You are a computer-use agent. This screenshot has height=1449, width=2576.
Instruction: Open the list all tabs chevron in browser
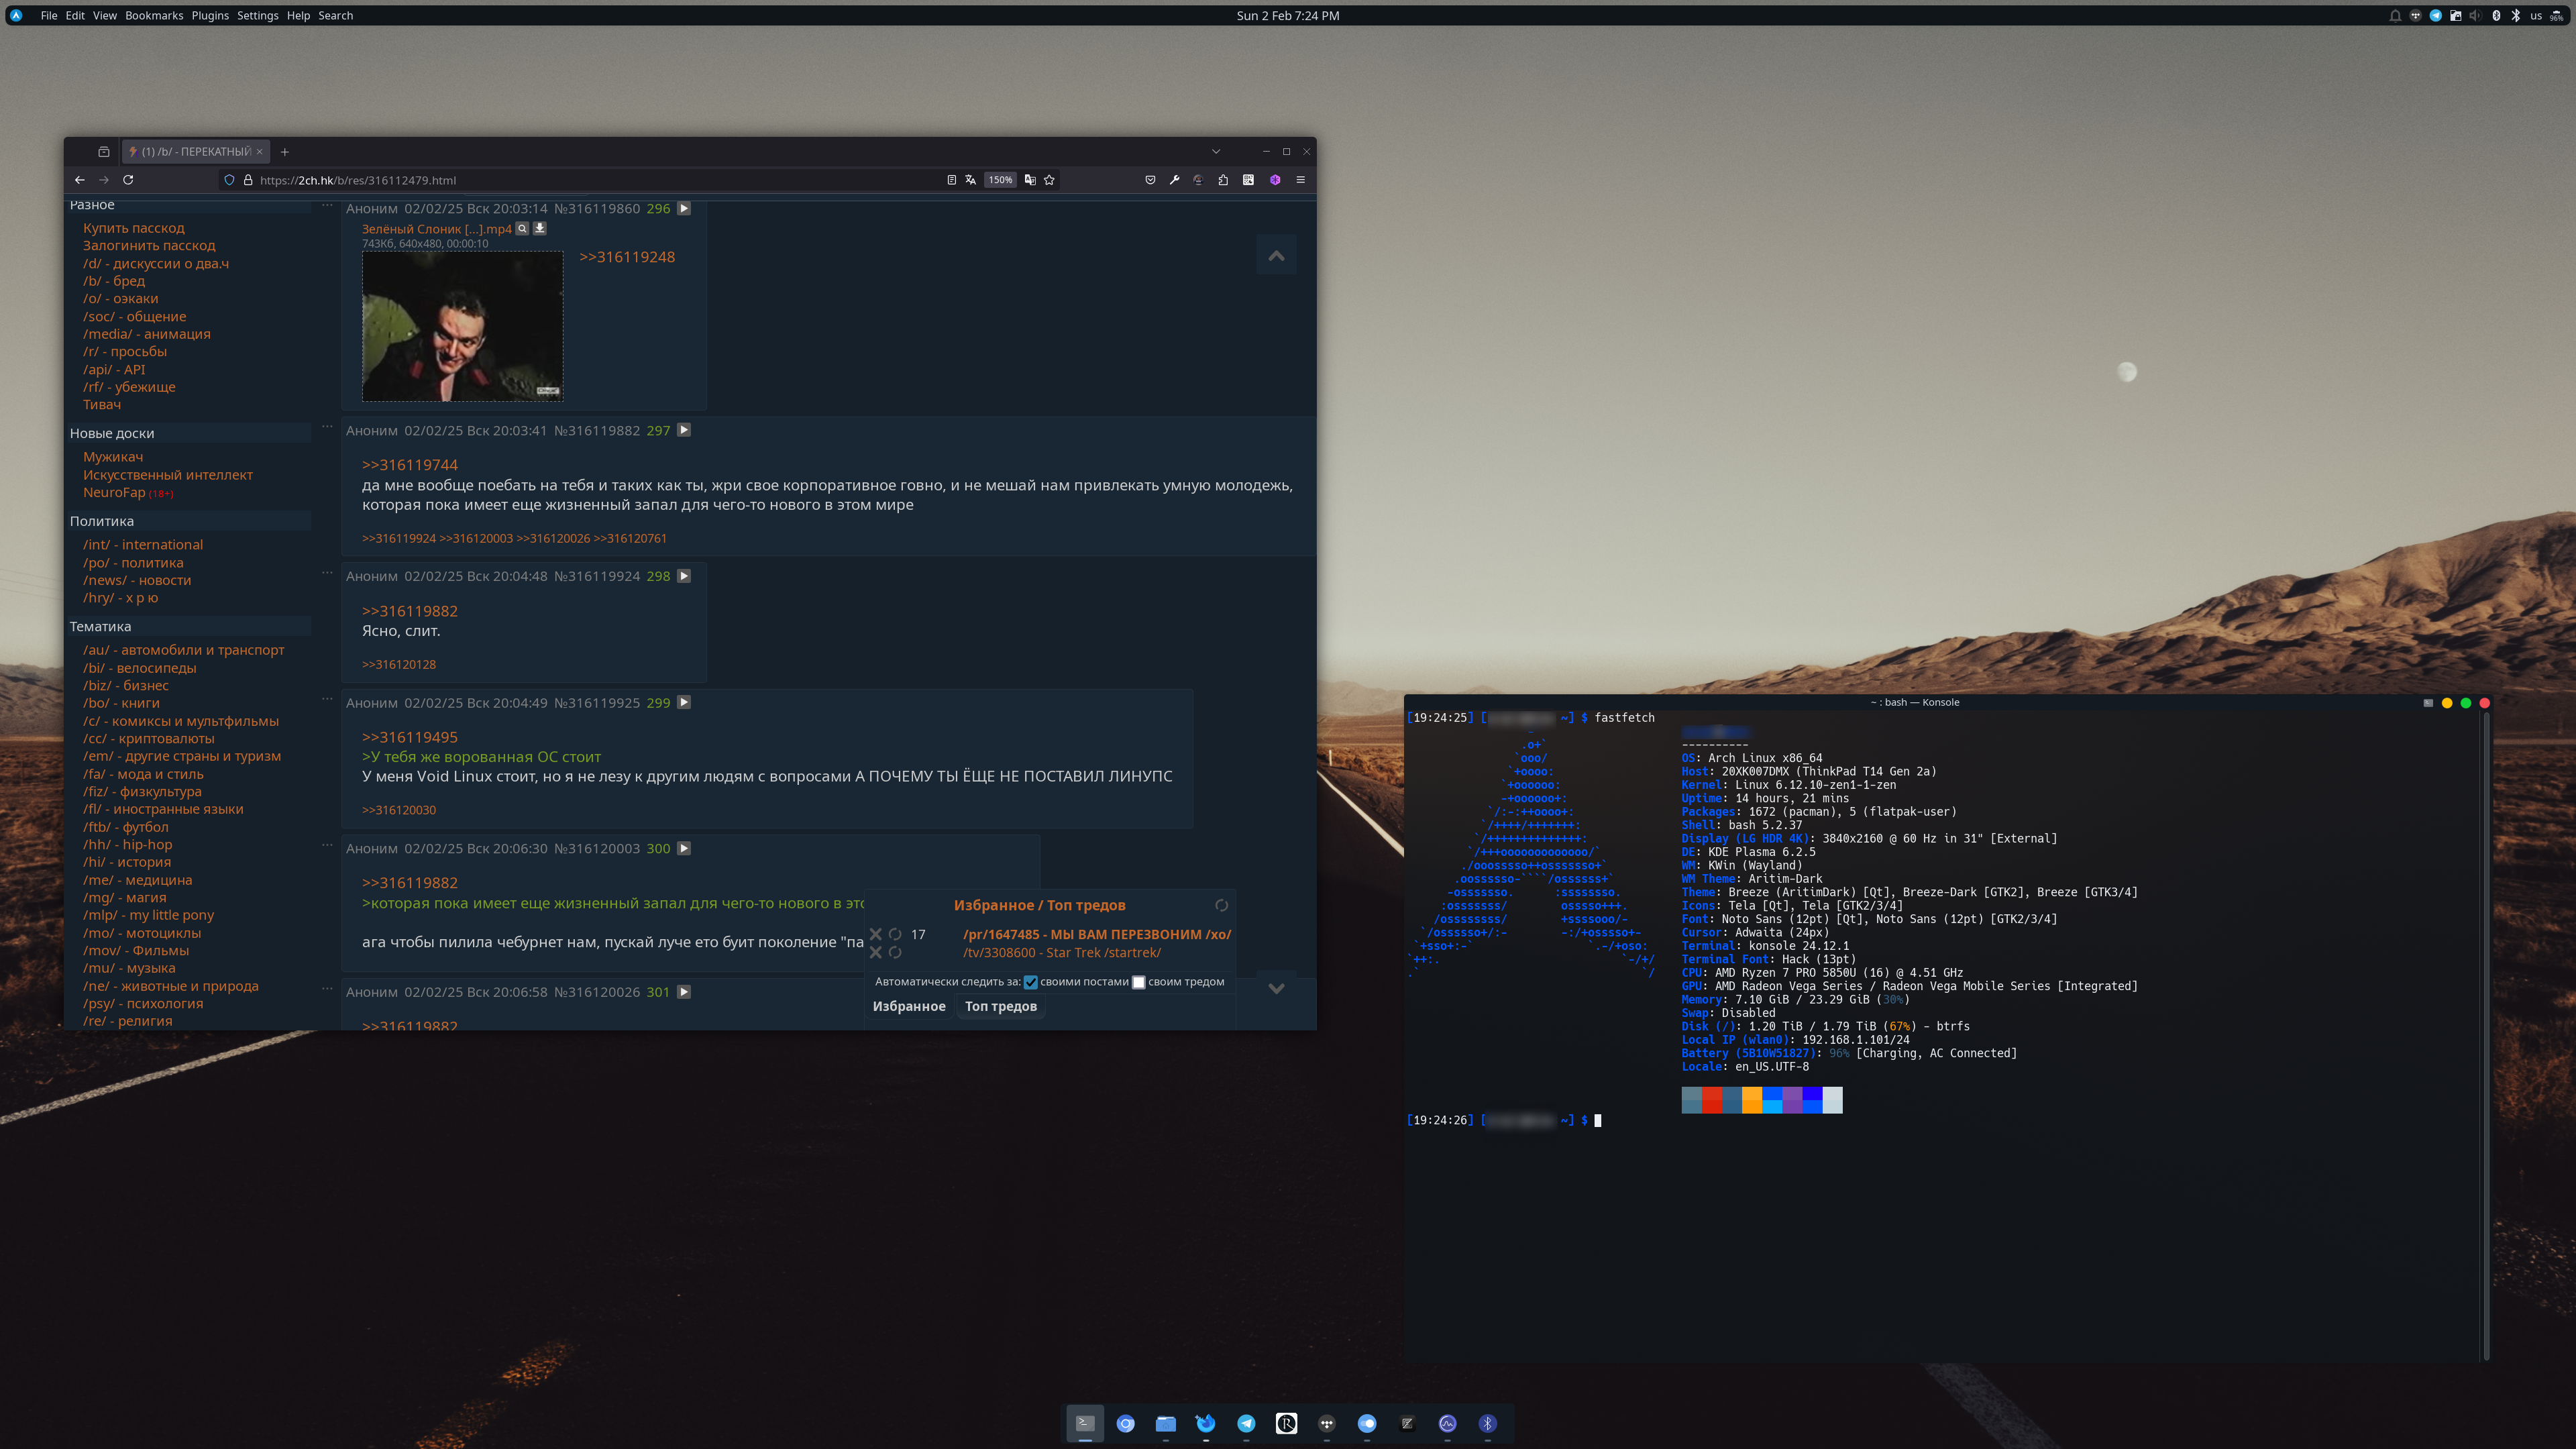pyautogui.click(x=1216, y=152)
